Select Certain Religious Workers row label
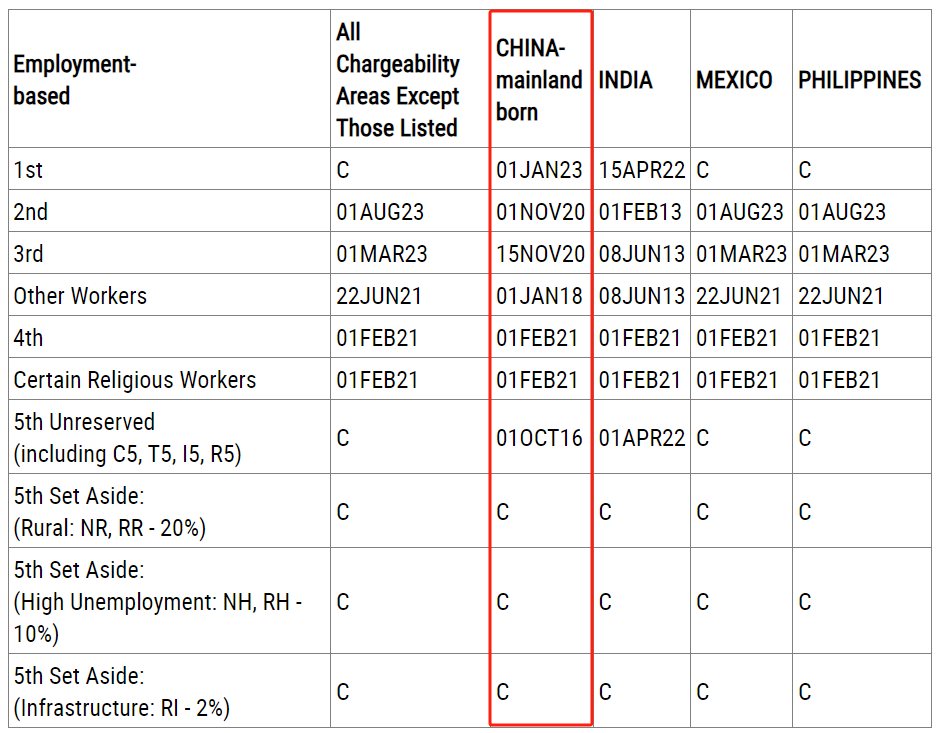Screen dimensions: 943x733 (135, 380)
